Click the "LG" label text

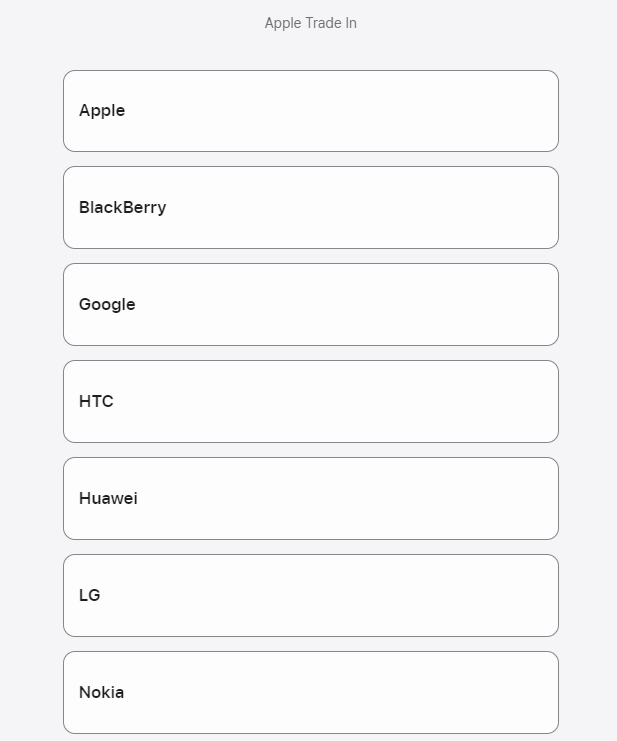[x=90, y=596]
